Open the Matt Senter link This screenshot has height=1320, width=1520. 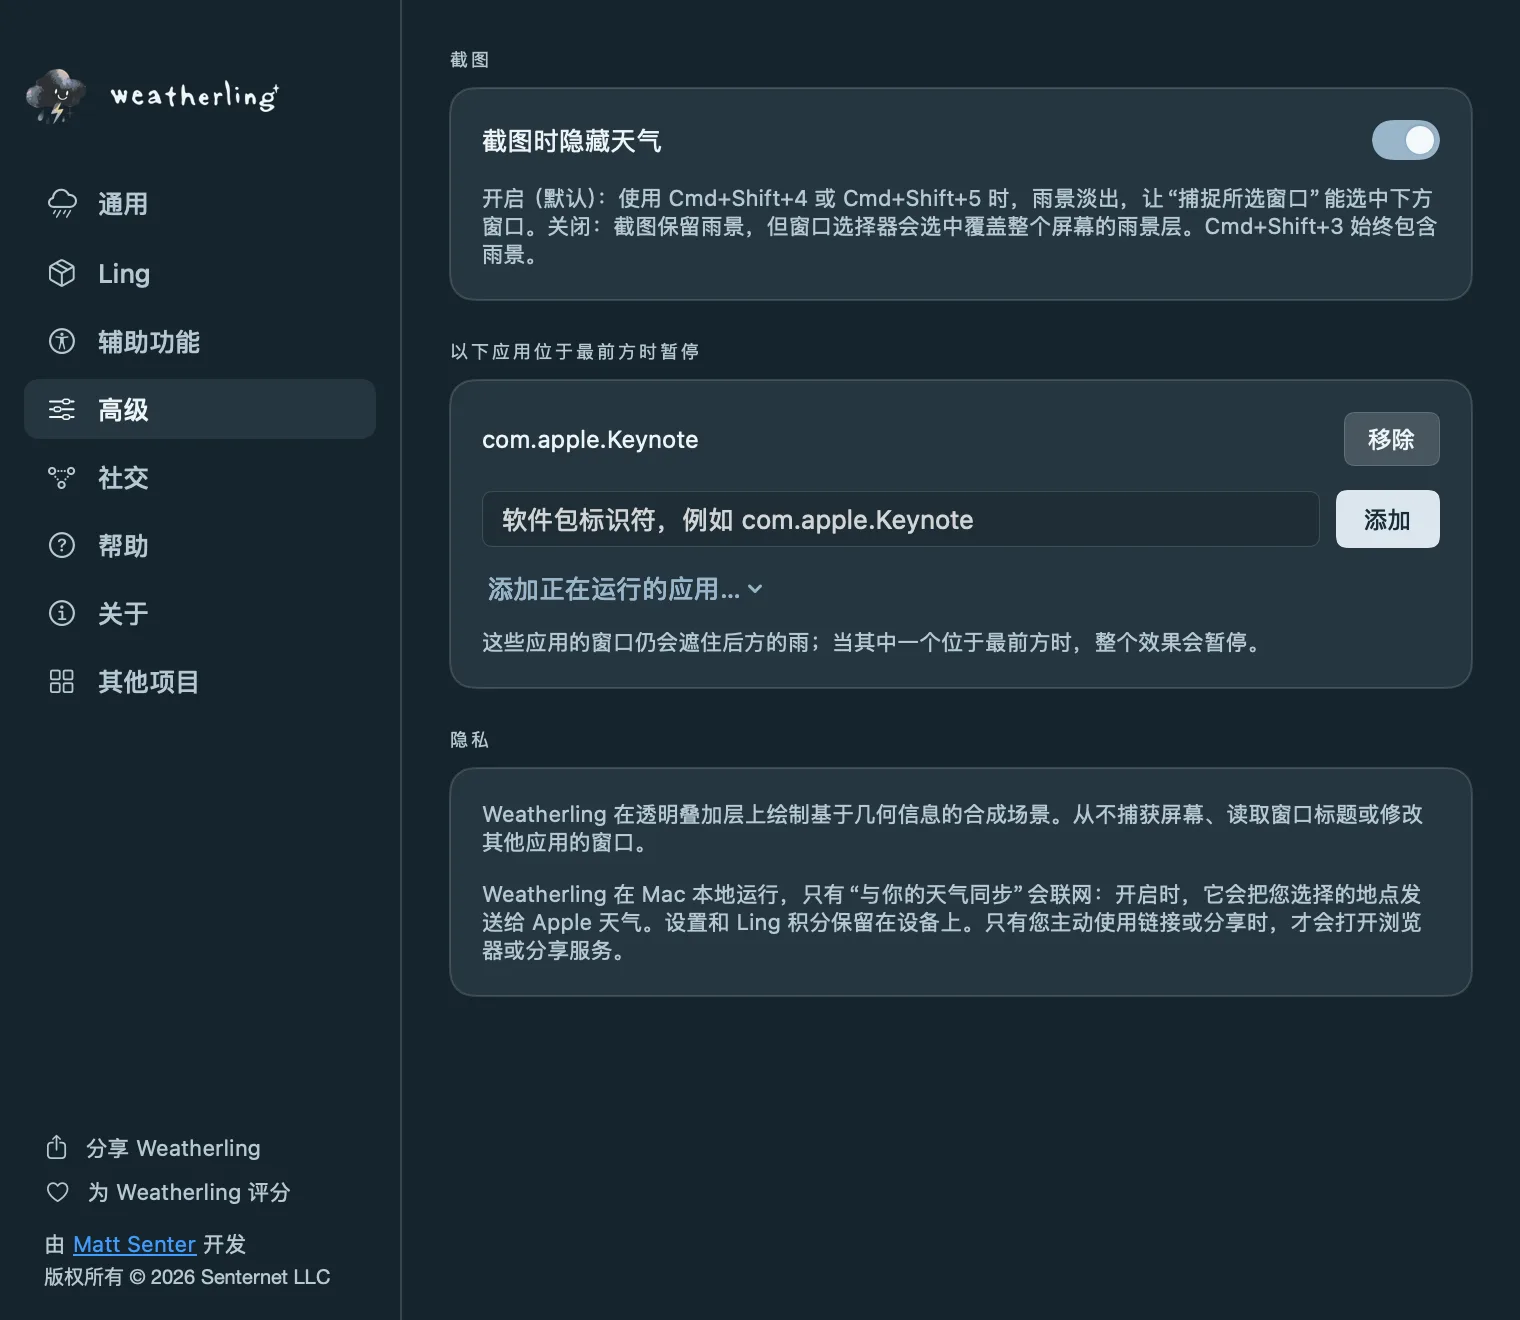tap(134, 1244)
